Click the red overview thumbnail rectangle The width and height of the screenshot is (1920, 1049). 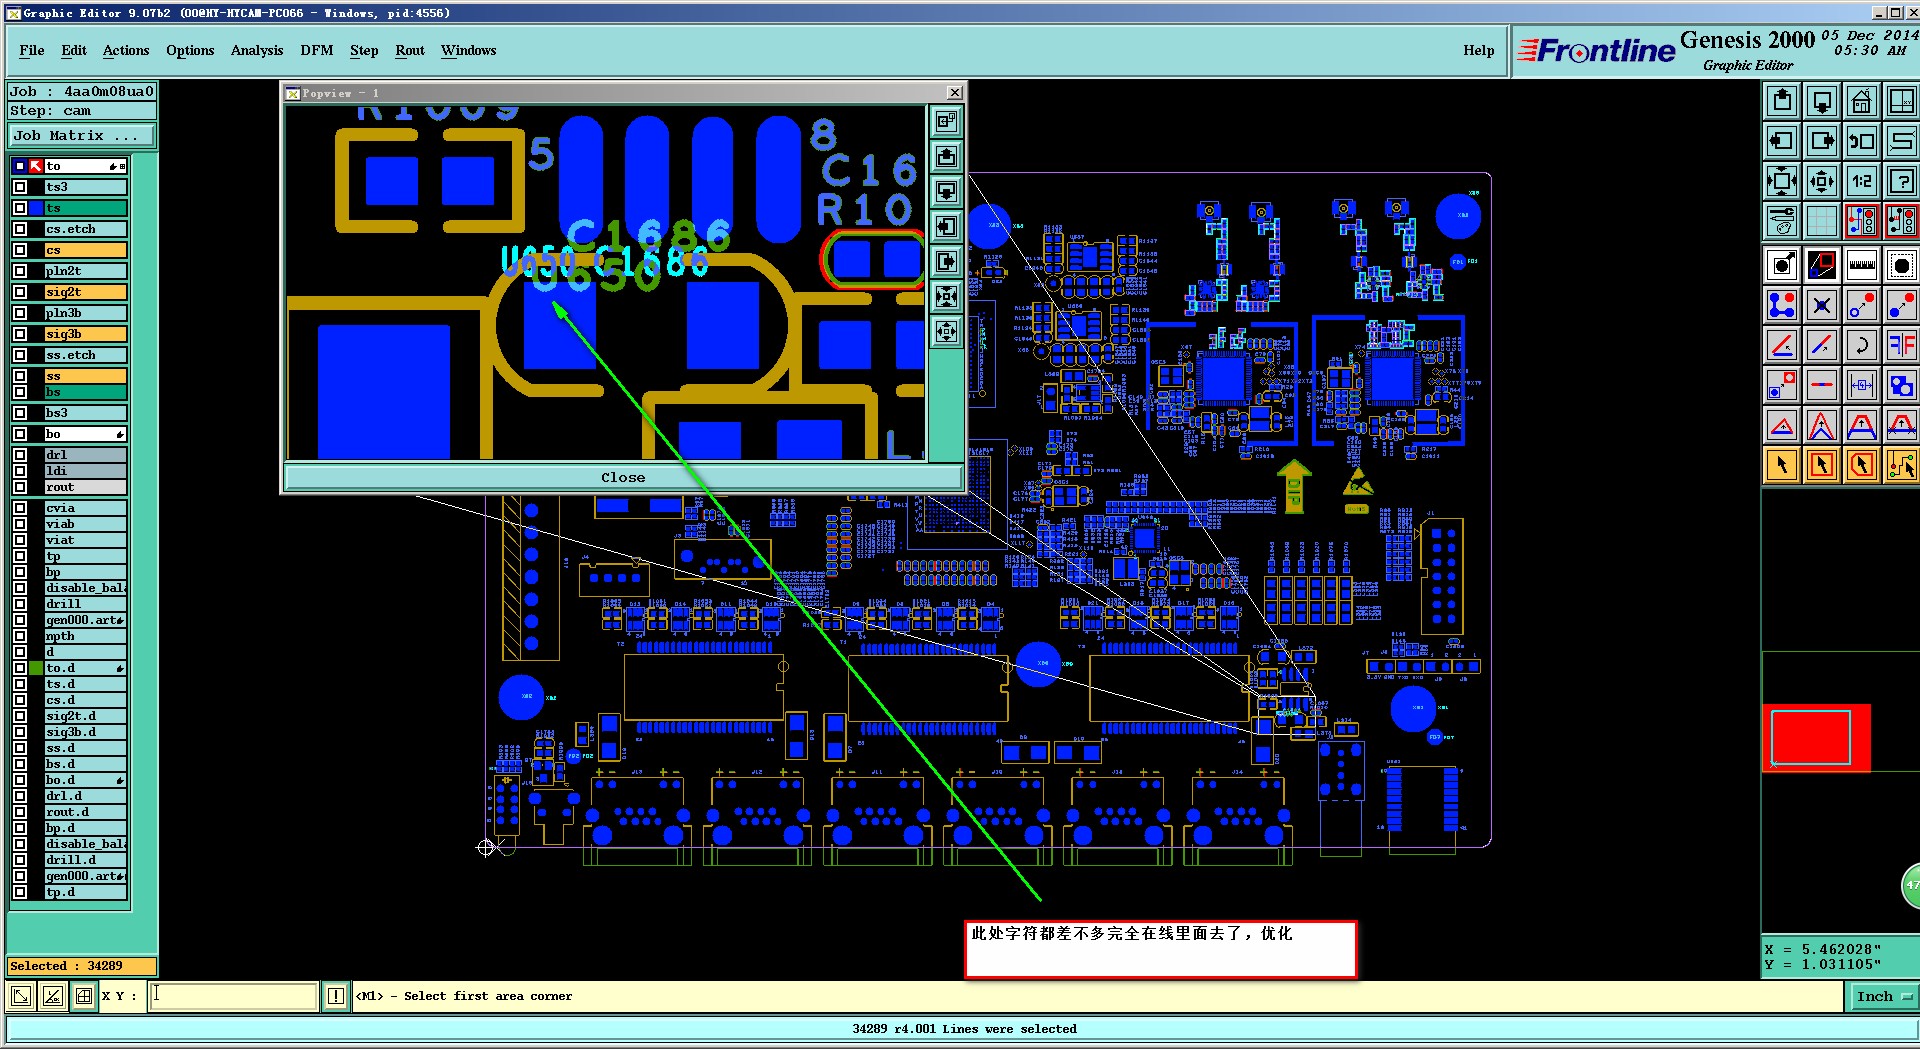pos(1816,738)
